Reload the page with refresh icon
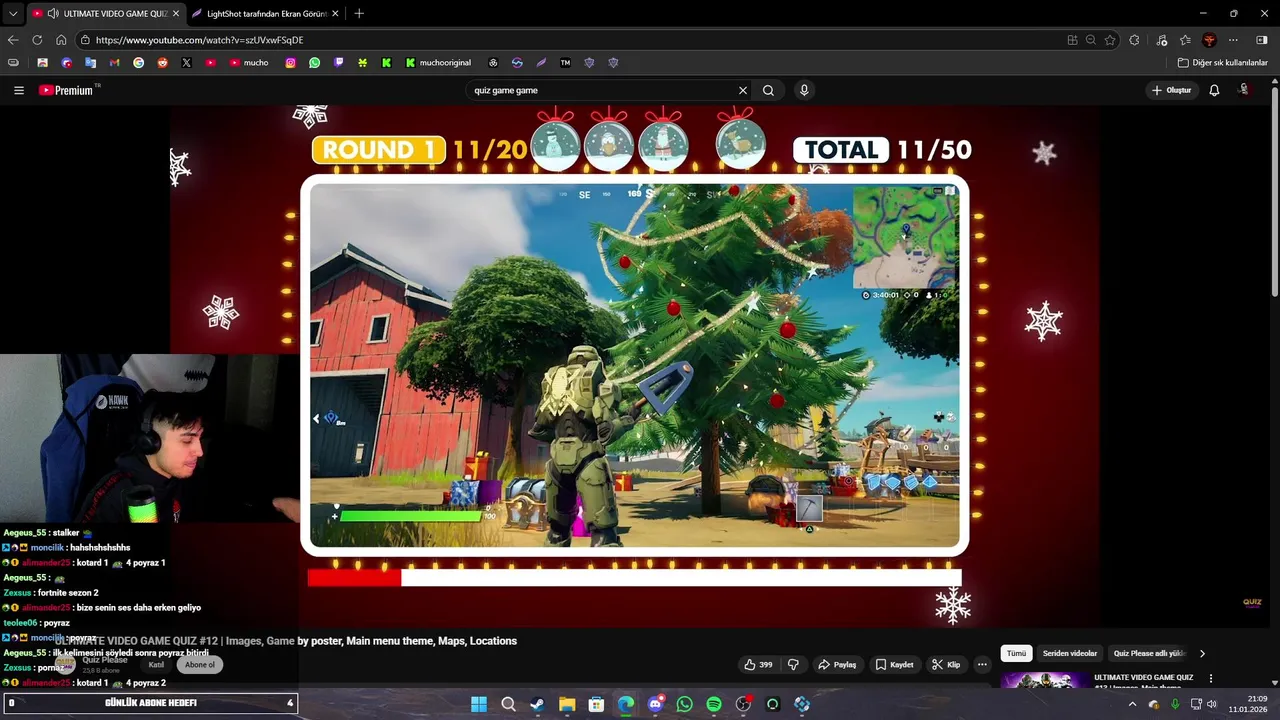Viewport: 1280px width, 720px height. (37, 40)
